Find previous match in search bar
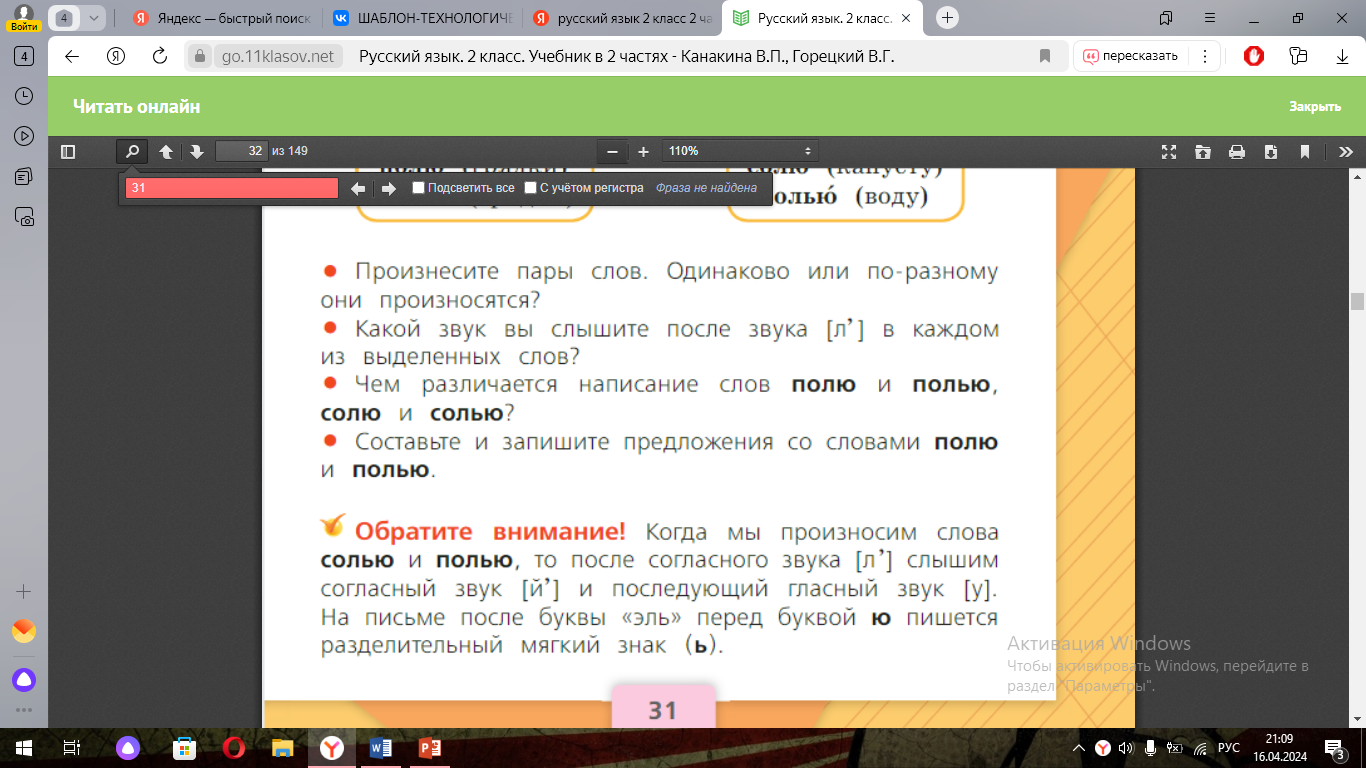 [x=357, y=188]
